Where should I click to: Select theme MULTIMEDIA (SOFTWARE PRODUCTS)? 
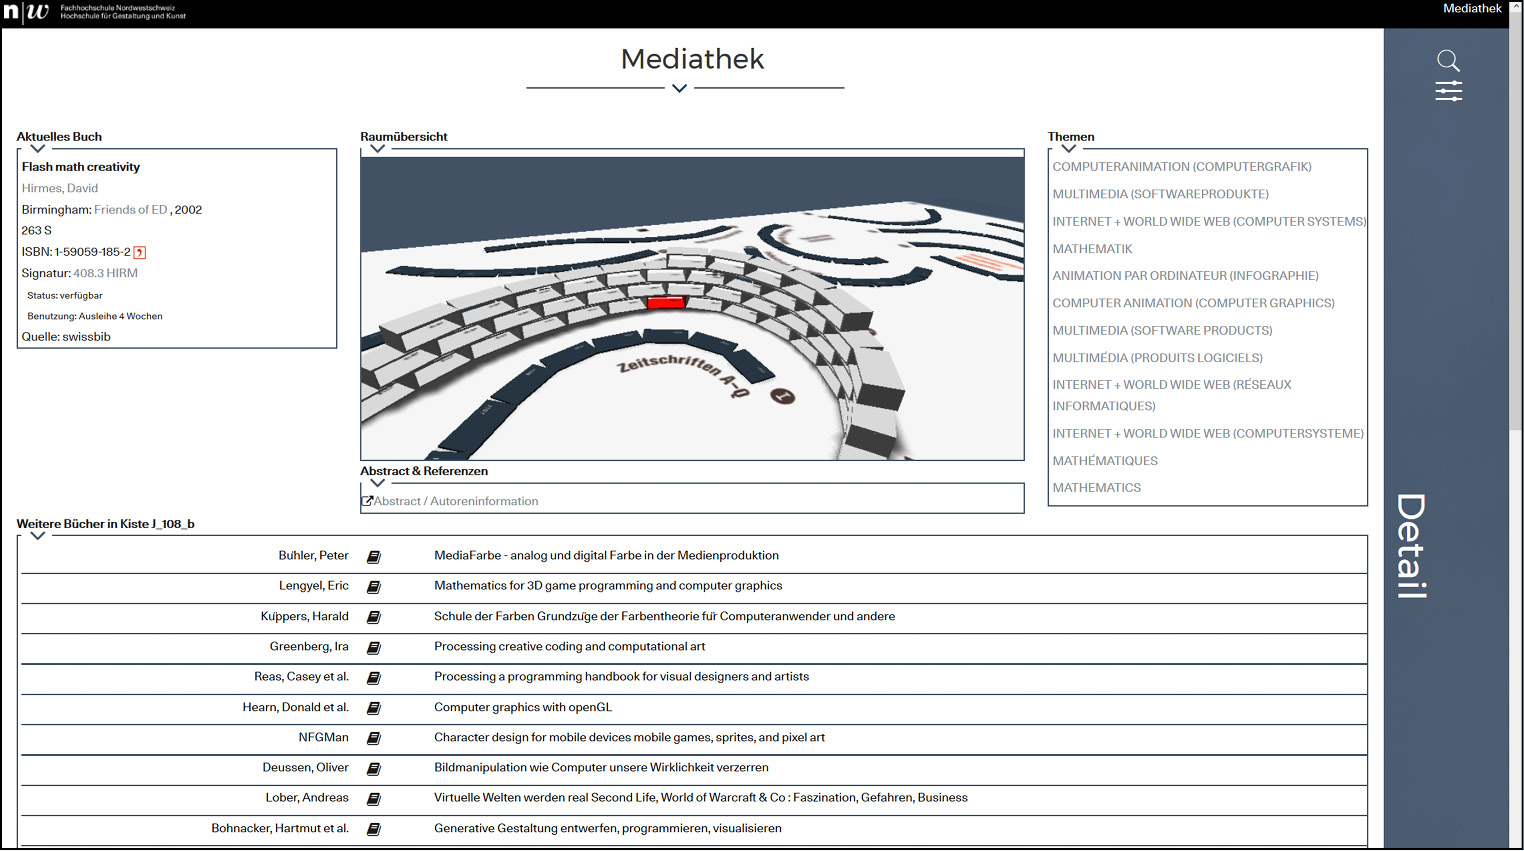coord(1162,330)
